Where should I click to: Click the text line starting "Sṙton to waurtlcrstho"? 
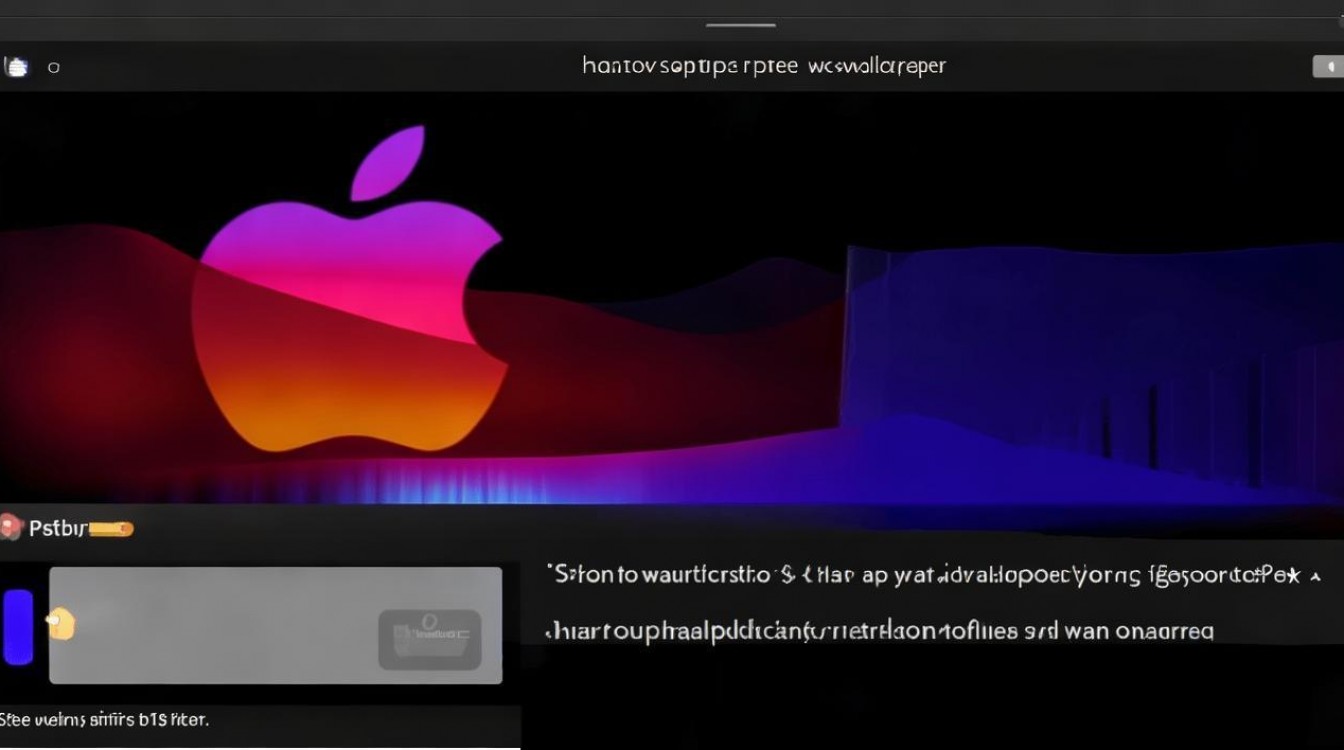tap(924, 575)
